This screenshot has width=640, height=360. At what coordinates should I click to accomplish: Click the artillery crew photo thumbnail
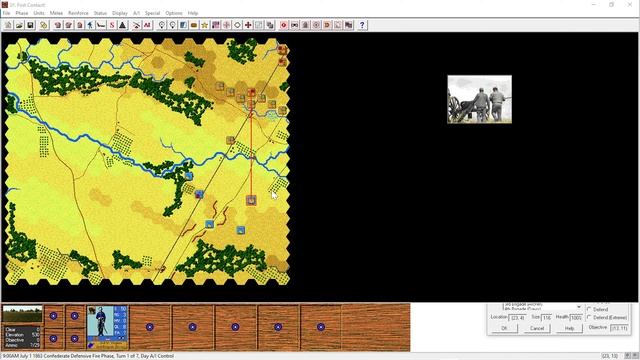(x=480, y=99)
